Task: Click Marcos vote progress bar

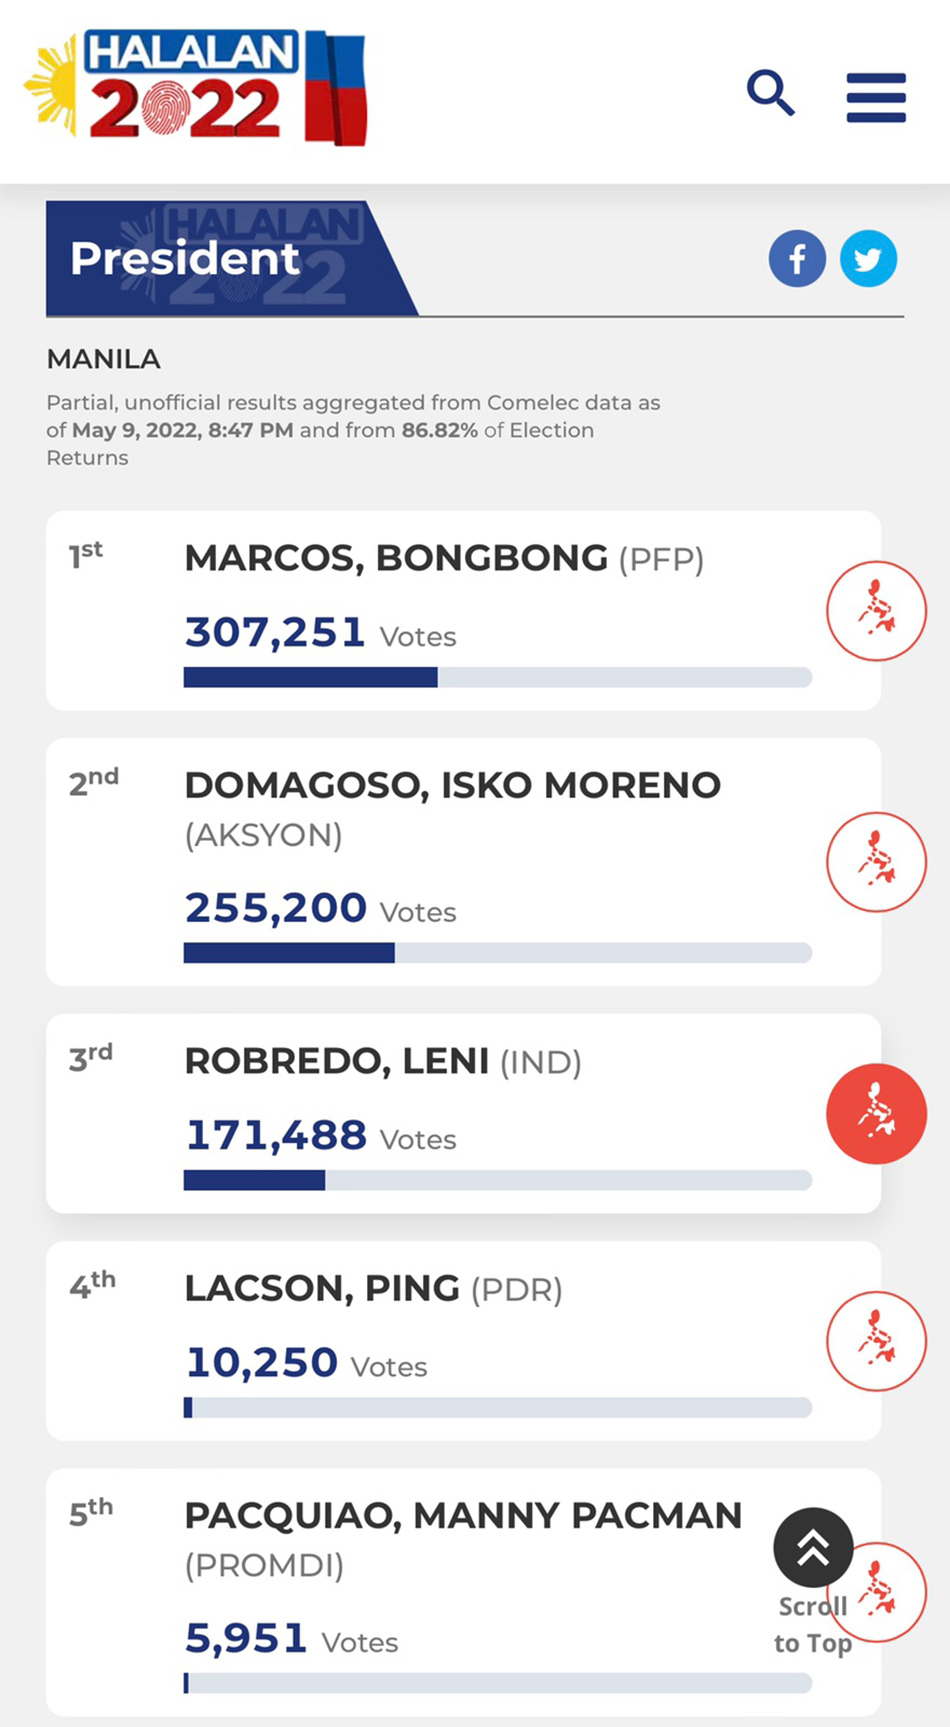Action: [x=498, y=677]
